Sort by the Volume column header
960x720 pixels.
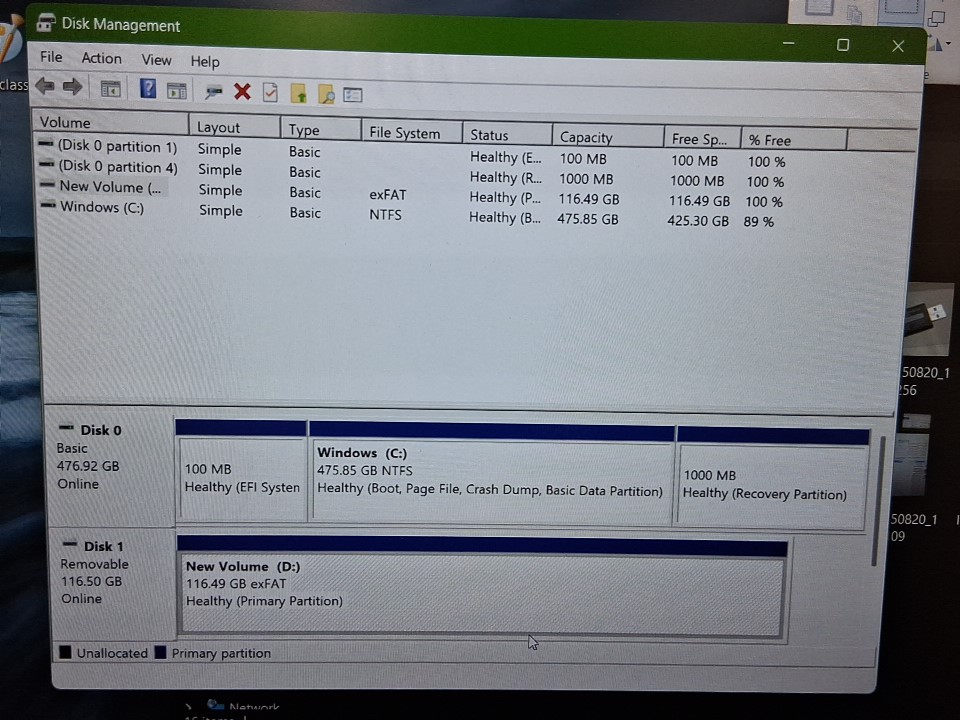point(111,122)
